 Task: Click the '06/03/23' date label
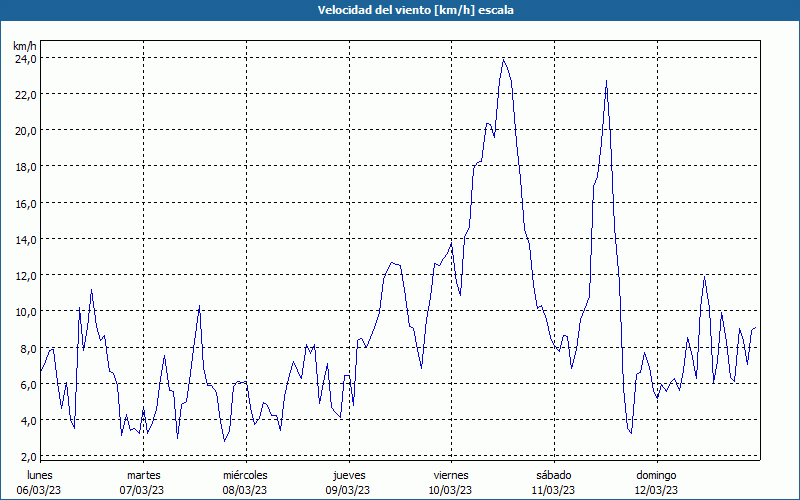click(x=39, y=490)
